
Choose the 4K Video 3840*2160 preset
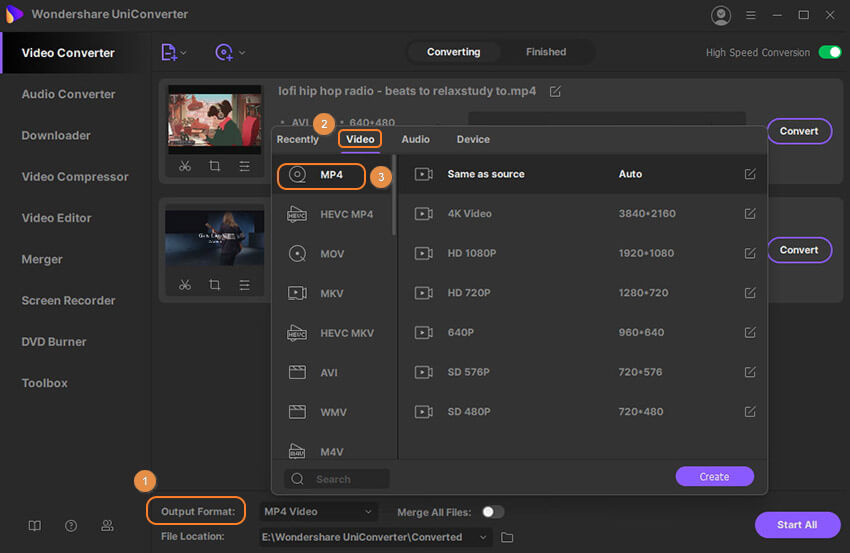pos(582,214)
